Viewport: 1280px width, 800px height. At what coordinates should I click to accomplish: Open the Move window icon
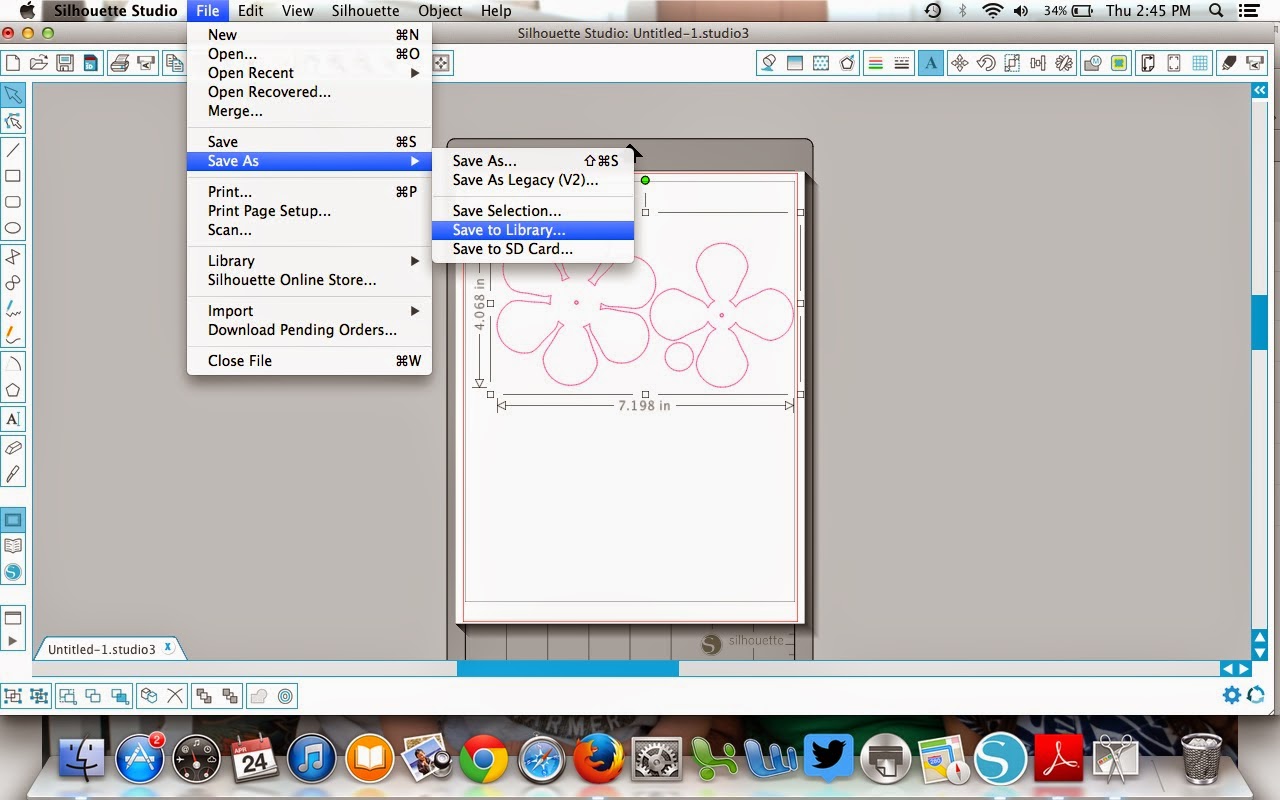point(959,63)
